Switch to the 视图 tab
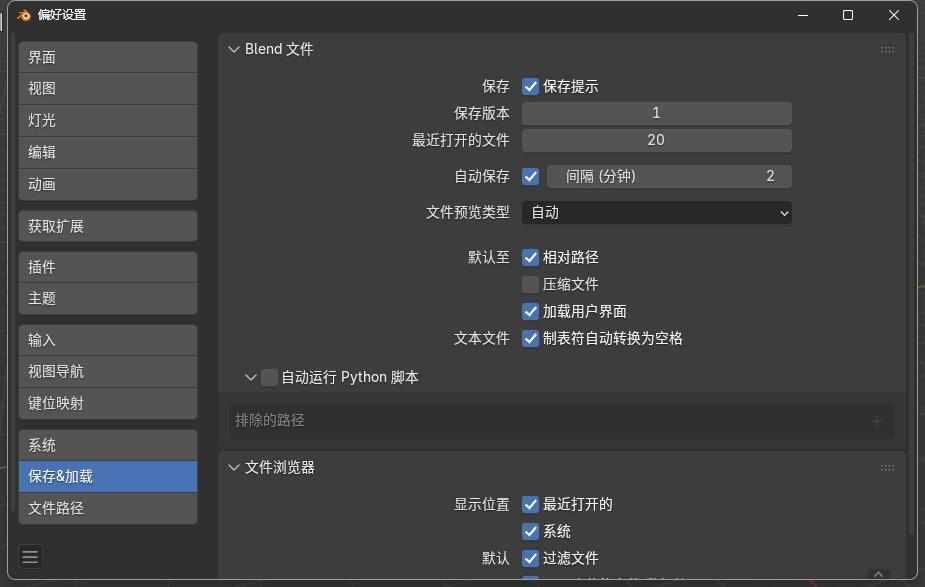Image resolution: width=925 pixels, height=587 pixels. click(108, 88)
